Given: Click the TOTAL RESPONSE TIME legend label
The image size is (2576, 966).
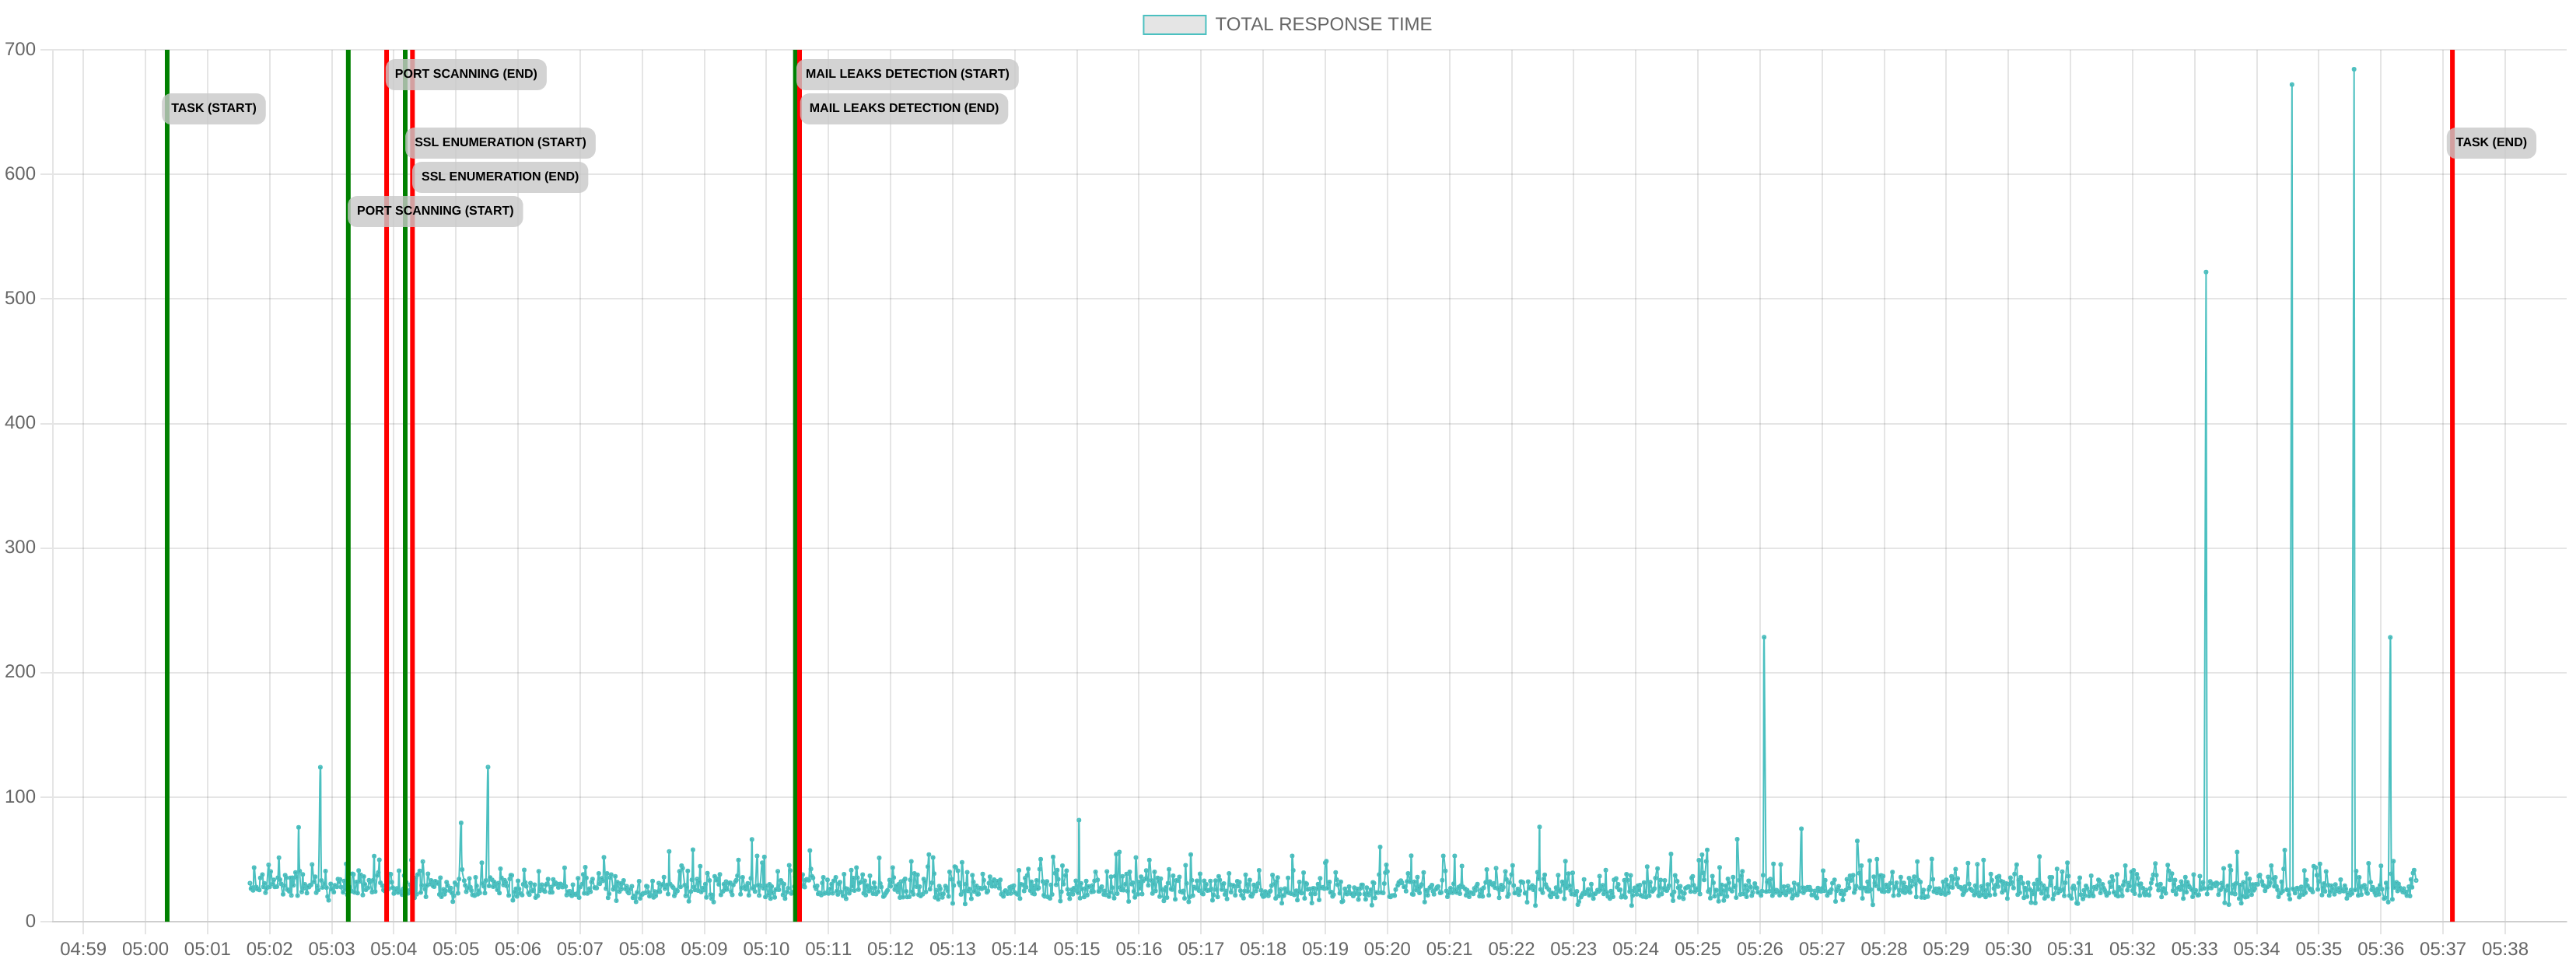Looking at the screenshot, I should click(1323, 24).
